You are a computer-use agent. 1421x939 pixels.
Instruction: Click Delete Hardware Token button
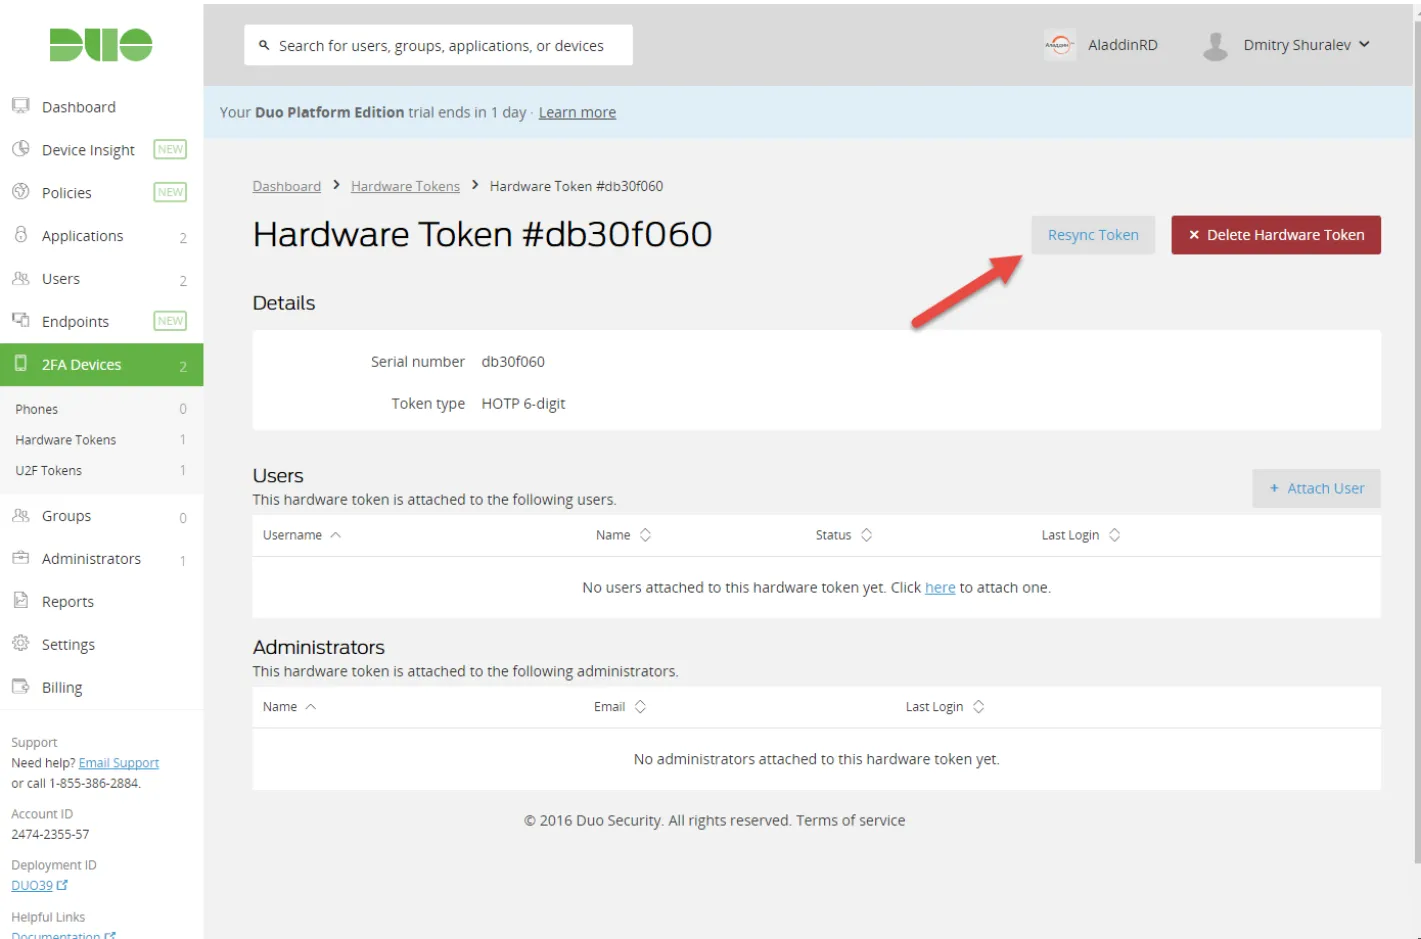1276,235
